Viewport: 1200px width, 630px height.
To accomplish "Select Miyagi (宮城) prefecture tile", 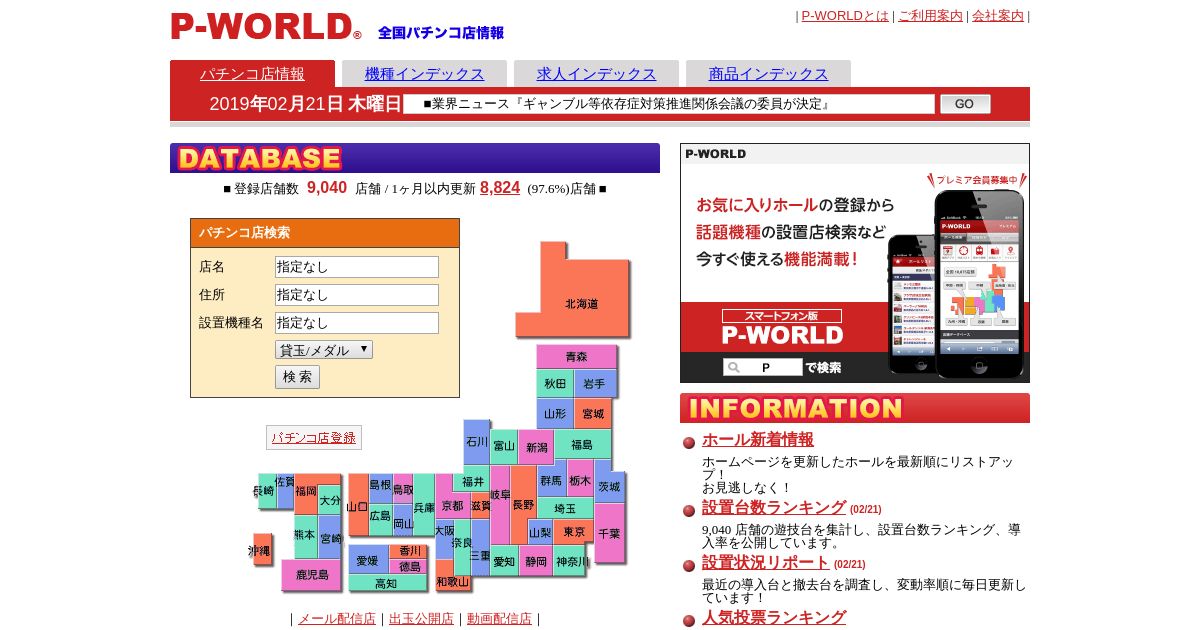I will [592, 413].
